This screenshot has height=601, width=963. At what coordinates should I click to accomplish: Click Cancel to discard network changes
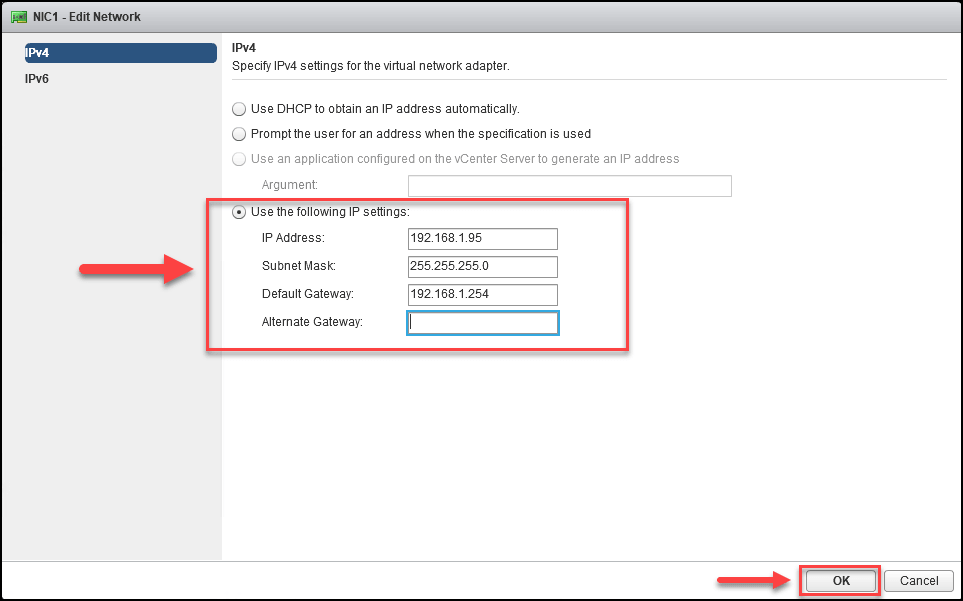coord(919,581)
